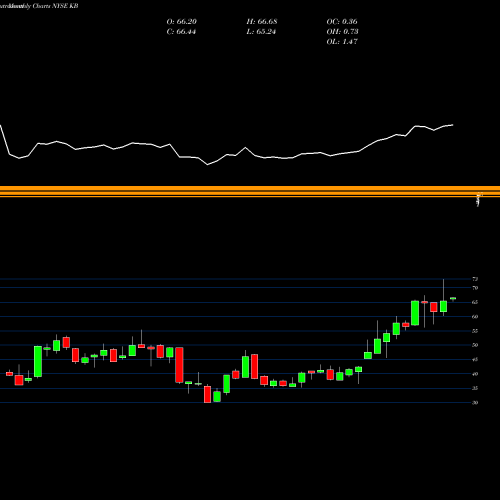The image size is (500, 500).
Task: Select the green candle with wick reaching 75
Action: click(443, 306)
